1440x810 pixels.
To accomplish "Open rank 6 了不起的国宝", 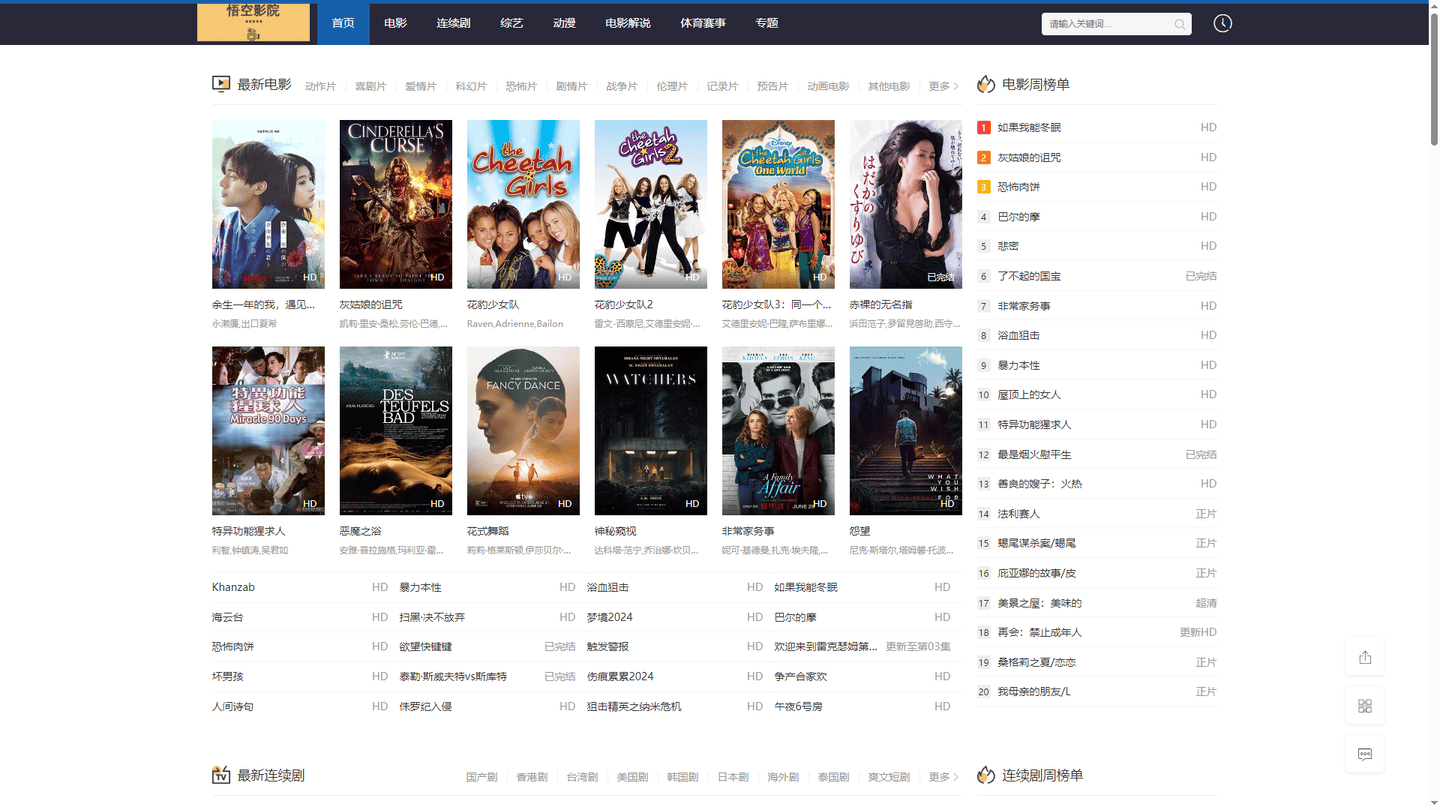I will click(1029, 276).
